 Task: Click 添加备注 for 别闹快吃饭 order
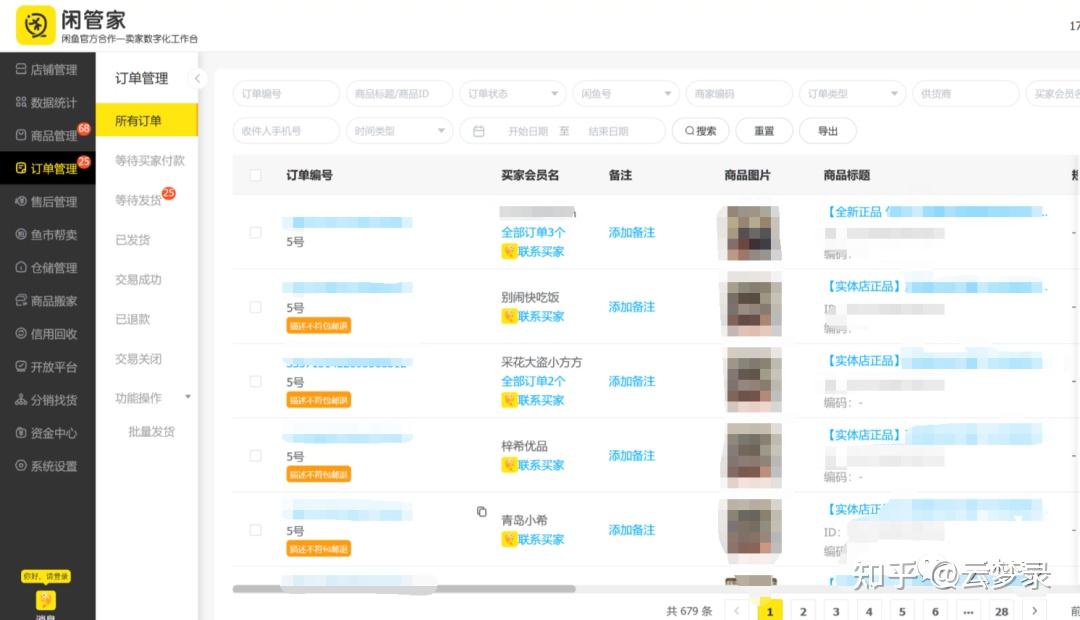[632, 307]
